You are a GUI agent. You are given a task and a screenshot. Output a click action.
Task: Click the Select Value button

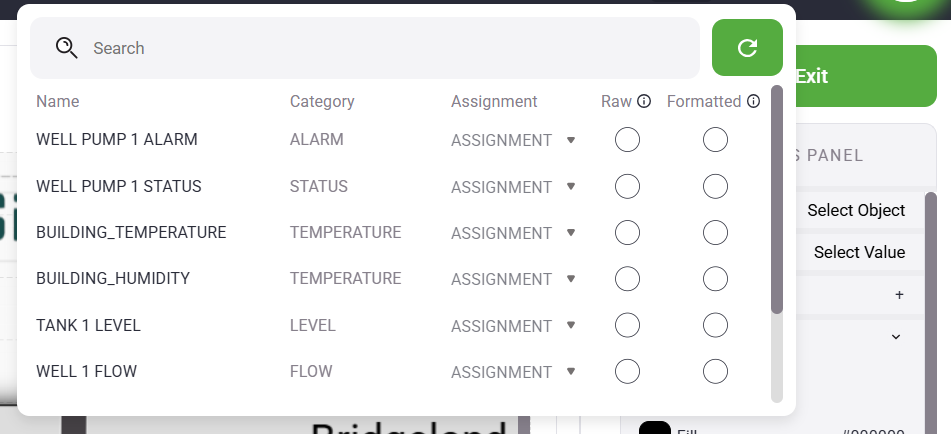[x=859, y=252]
